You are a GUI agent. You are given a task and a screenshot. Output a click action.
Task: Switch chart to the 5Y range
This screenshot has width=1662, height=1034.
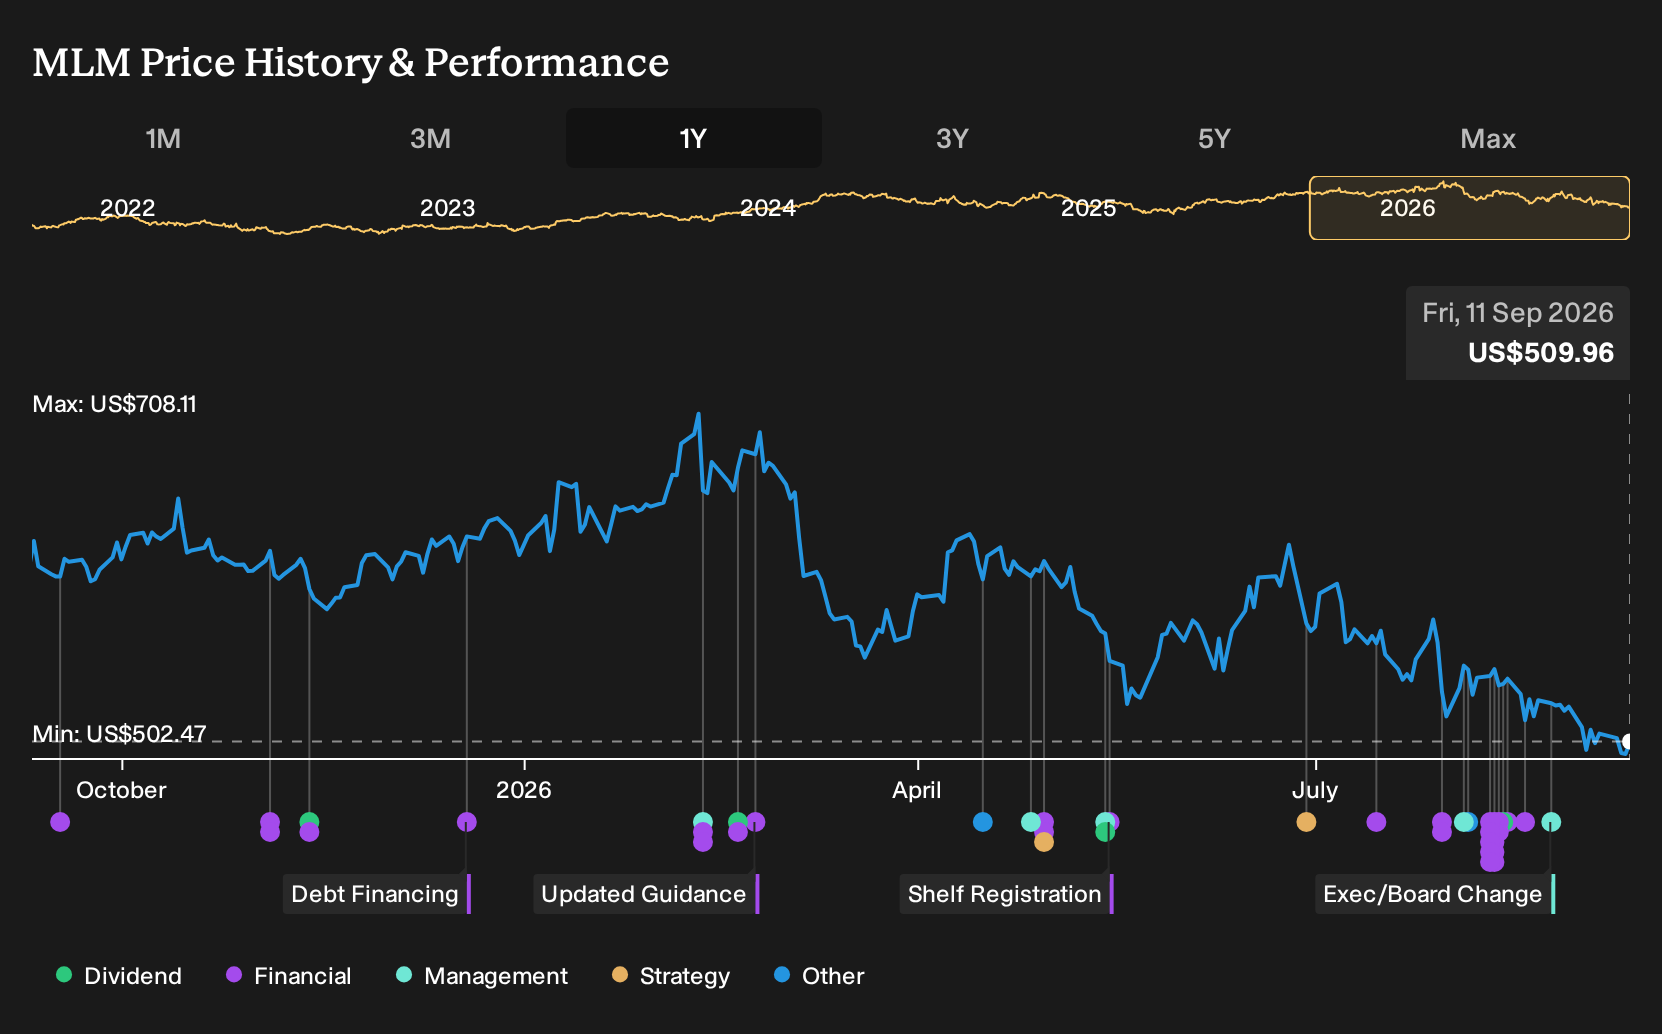(x=1214, y=138)
